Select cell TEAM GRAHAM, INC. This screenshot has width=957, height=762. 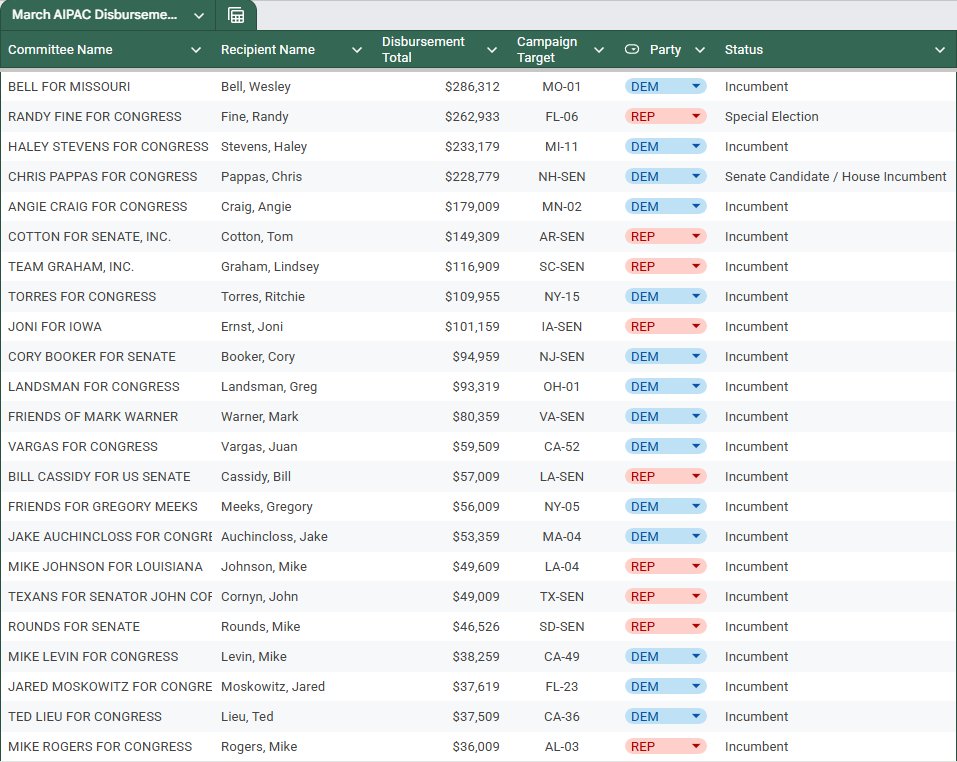(107, 266)
